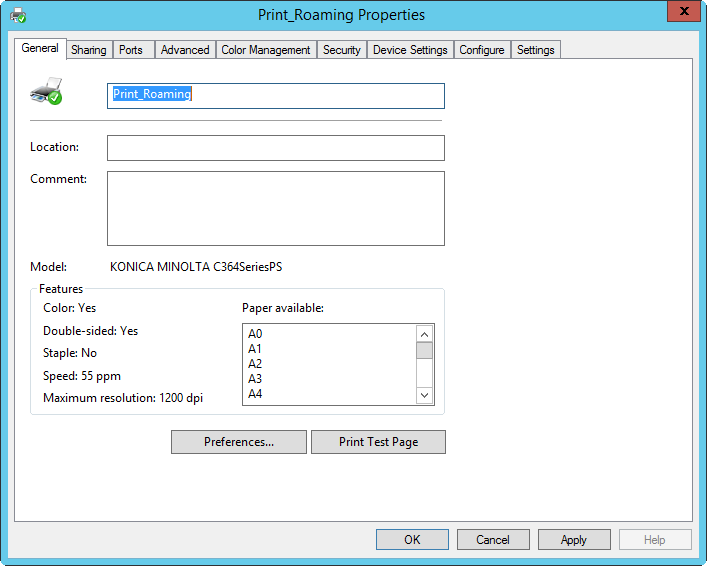Select the Security tab
Image resolution: width=707 pixels, height=566 pixels.
[341, 50]
